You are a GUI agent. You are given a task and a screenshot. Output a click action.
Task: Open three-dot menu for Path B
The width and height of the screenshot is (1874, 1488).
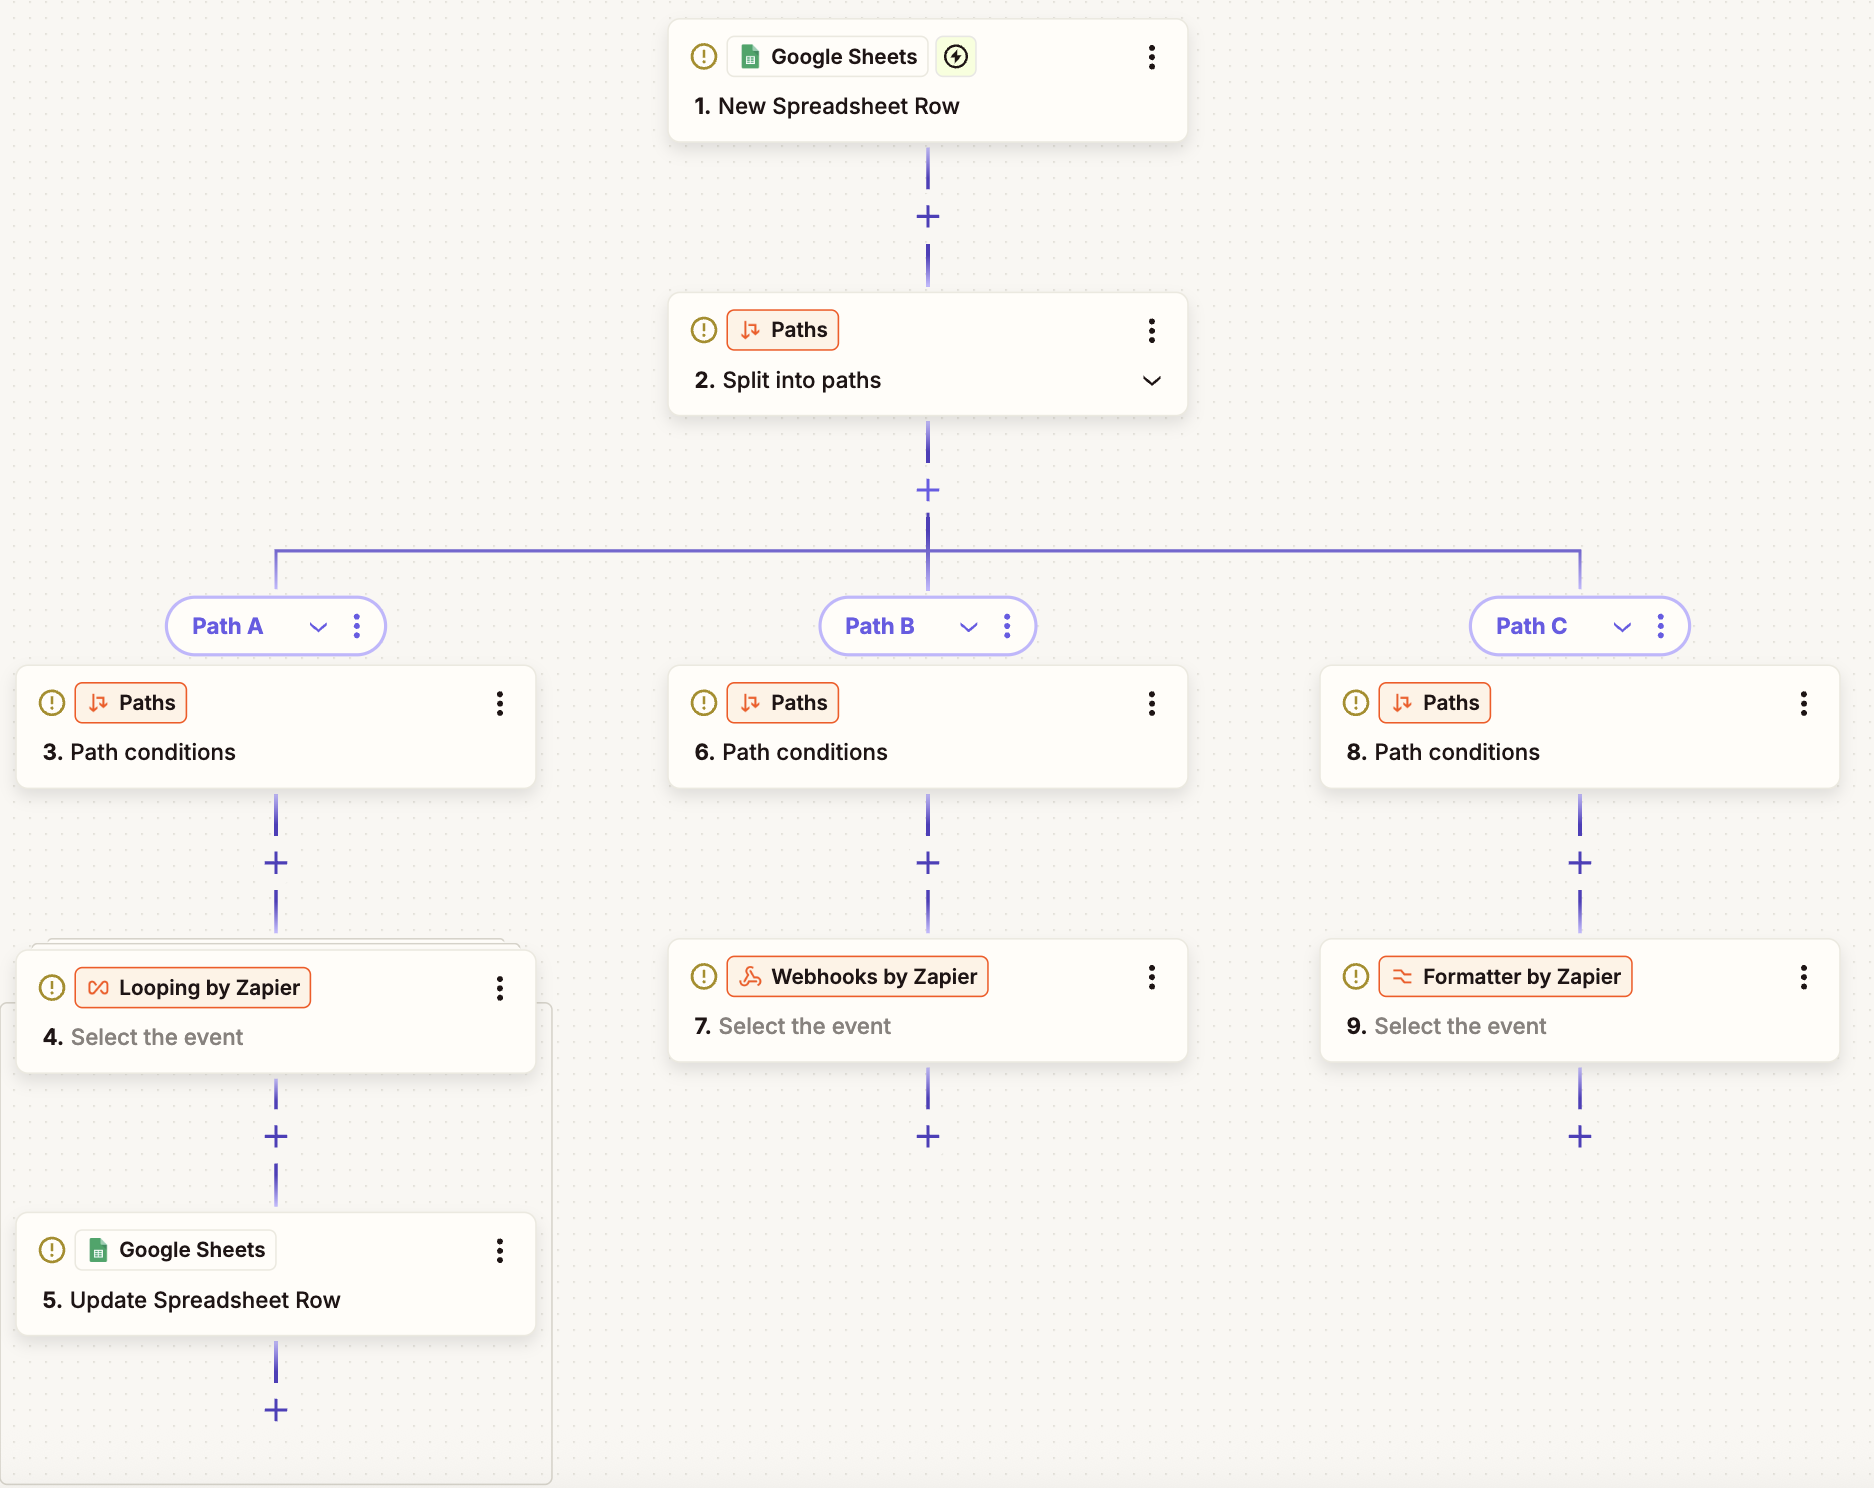(x=1007, y=626)
